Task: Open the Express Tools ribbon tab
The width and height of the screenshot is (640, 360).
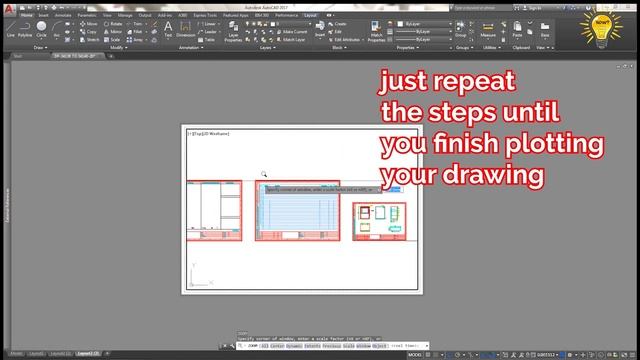Action: 205,16
